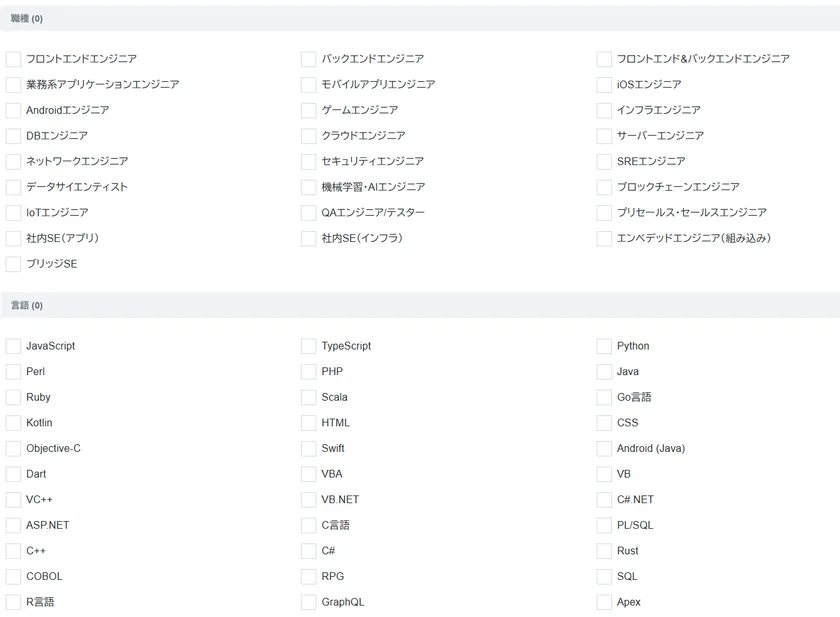This screenshot has height=617, width=840.
Task: Check Androidエンジニア in the job list
Action: [13, 110]
